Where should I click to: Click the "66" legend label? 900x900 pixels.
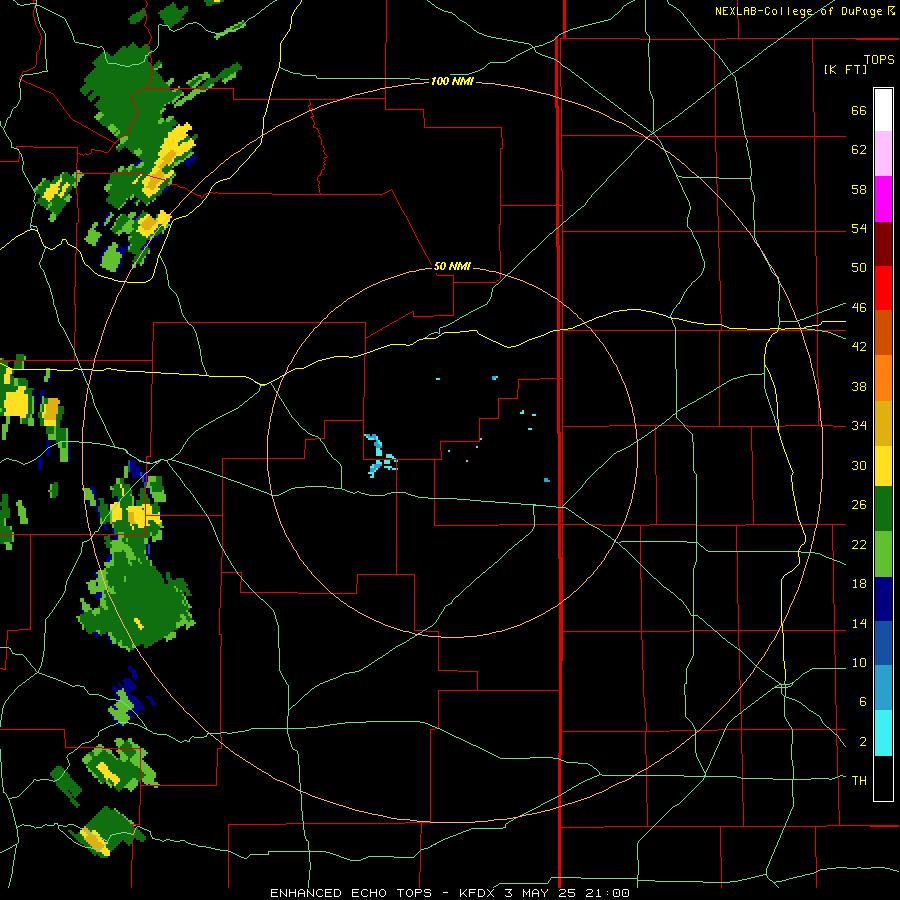(x=859, y=110)
